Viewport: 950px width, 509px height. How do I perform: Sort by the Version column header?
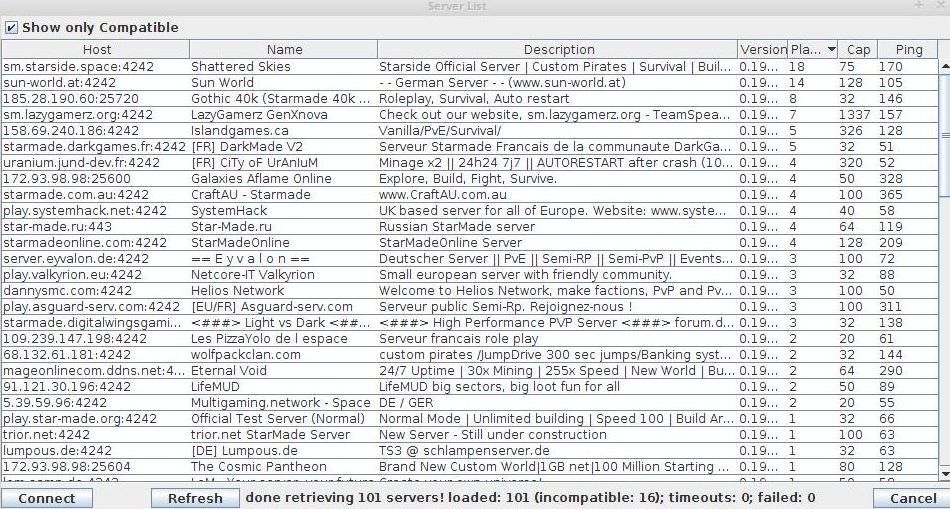pyautogui.click(x=763, y=50)
